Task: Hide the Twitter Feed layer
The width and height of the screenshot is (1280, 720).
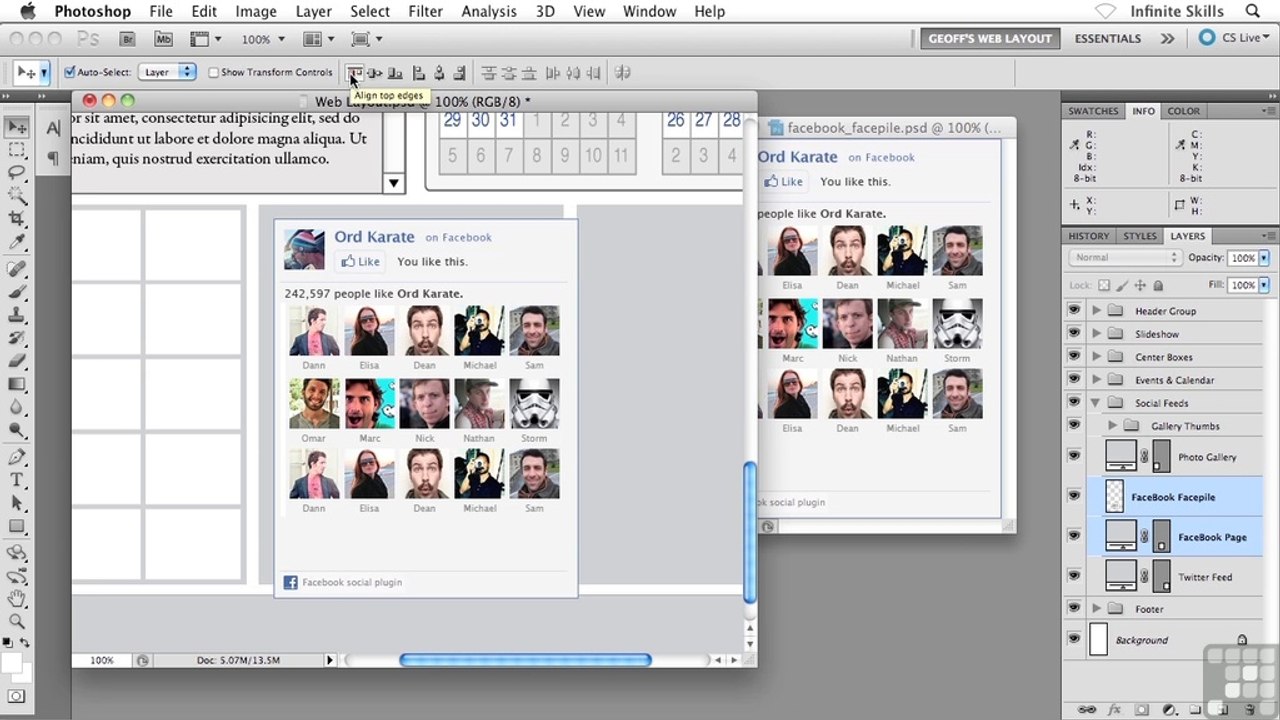Action: pos(1074,575)
